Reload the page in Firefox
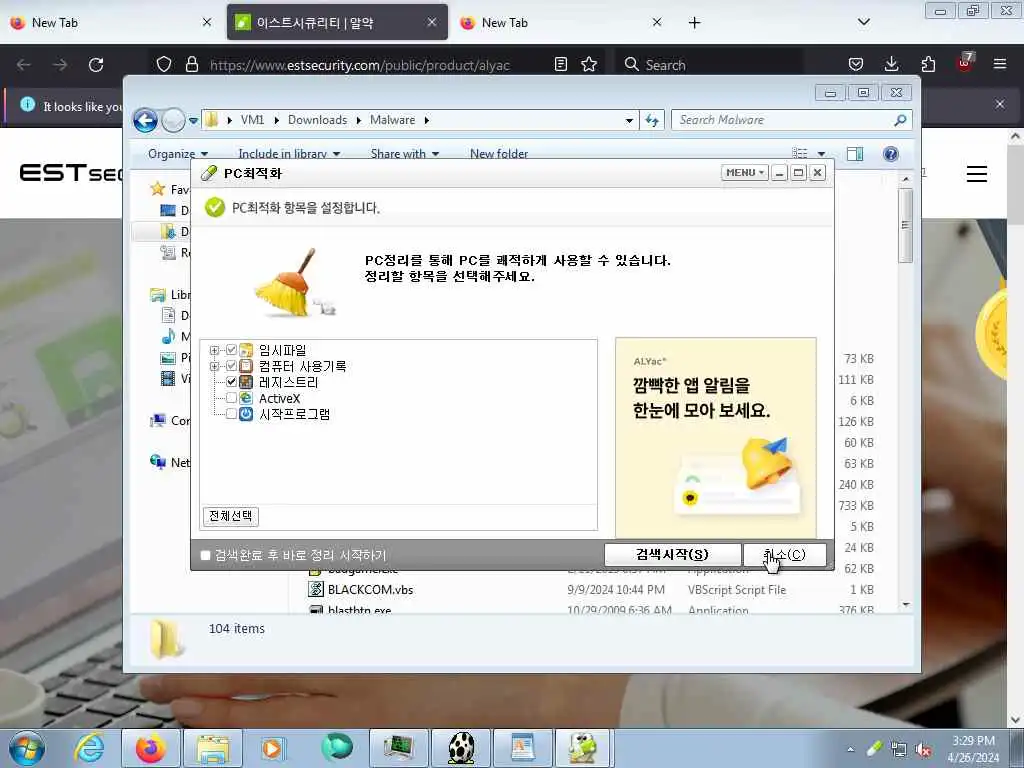The height and width of the screenshot is (768, 1024). [x=96, y=65]
